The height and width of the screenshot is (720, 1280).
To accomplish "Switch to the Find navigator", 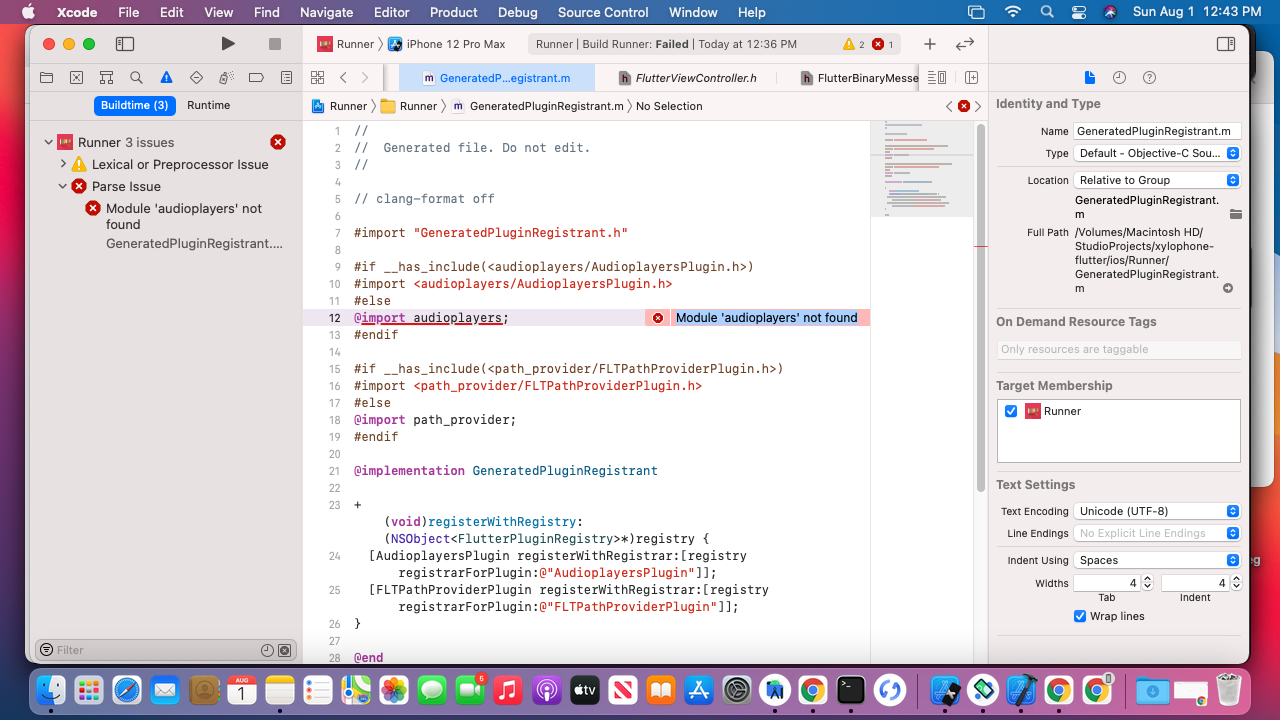I will tap(136, 77).
